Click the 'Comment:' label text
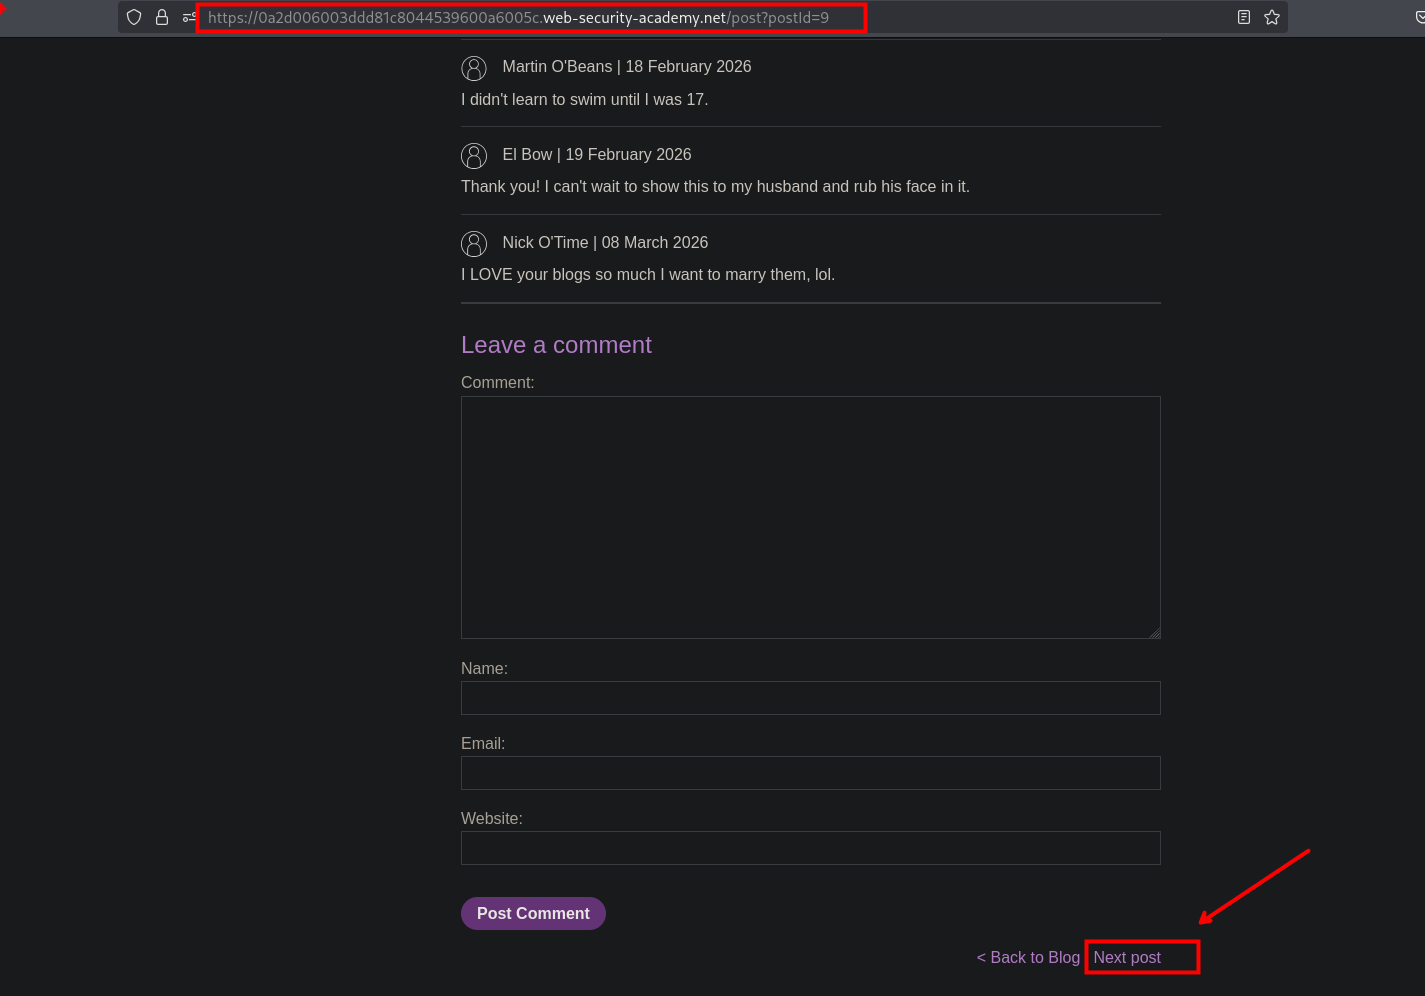1425x996 pixels. point(498,383)
